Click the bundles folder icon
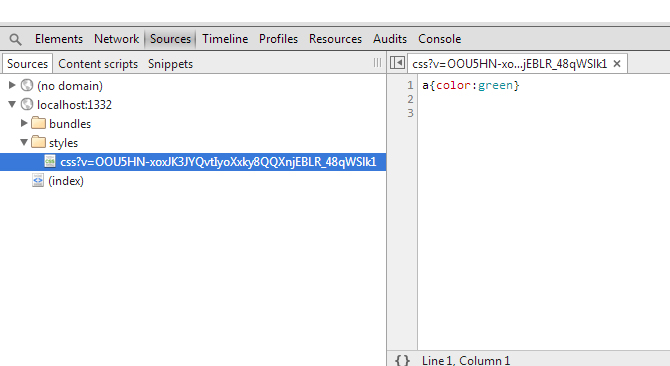This screenshot has width=670, height=366. [x=38, y=123]
